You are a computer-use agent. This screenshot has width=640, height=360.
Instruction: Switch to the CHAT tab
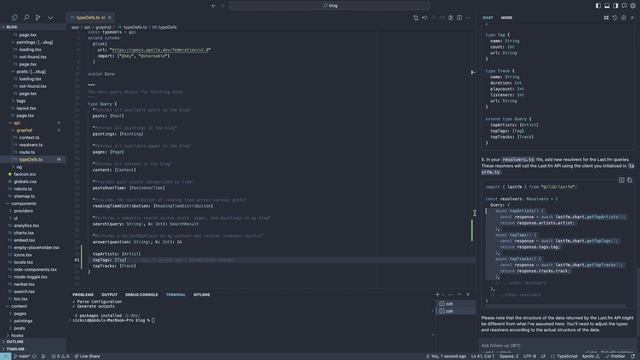tap(488, 18)
